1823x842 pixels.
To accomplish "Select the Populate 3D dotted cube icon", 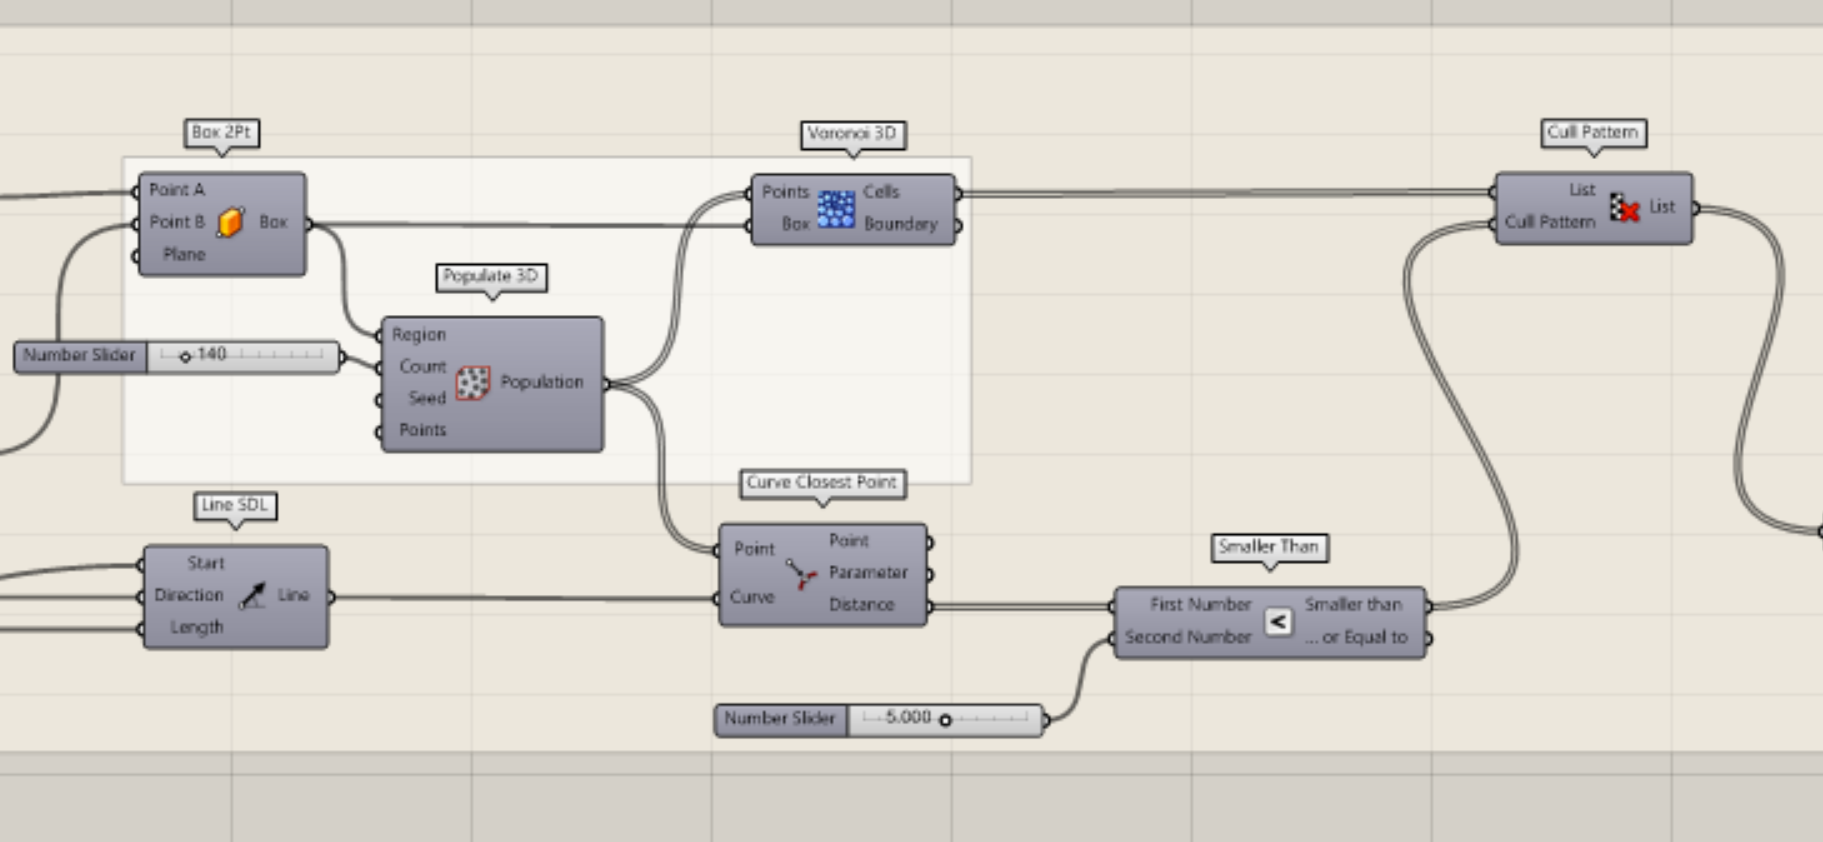I will click(x=472, y=382).
